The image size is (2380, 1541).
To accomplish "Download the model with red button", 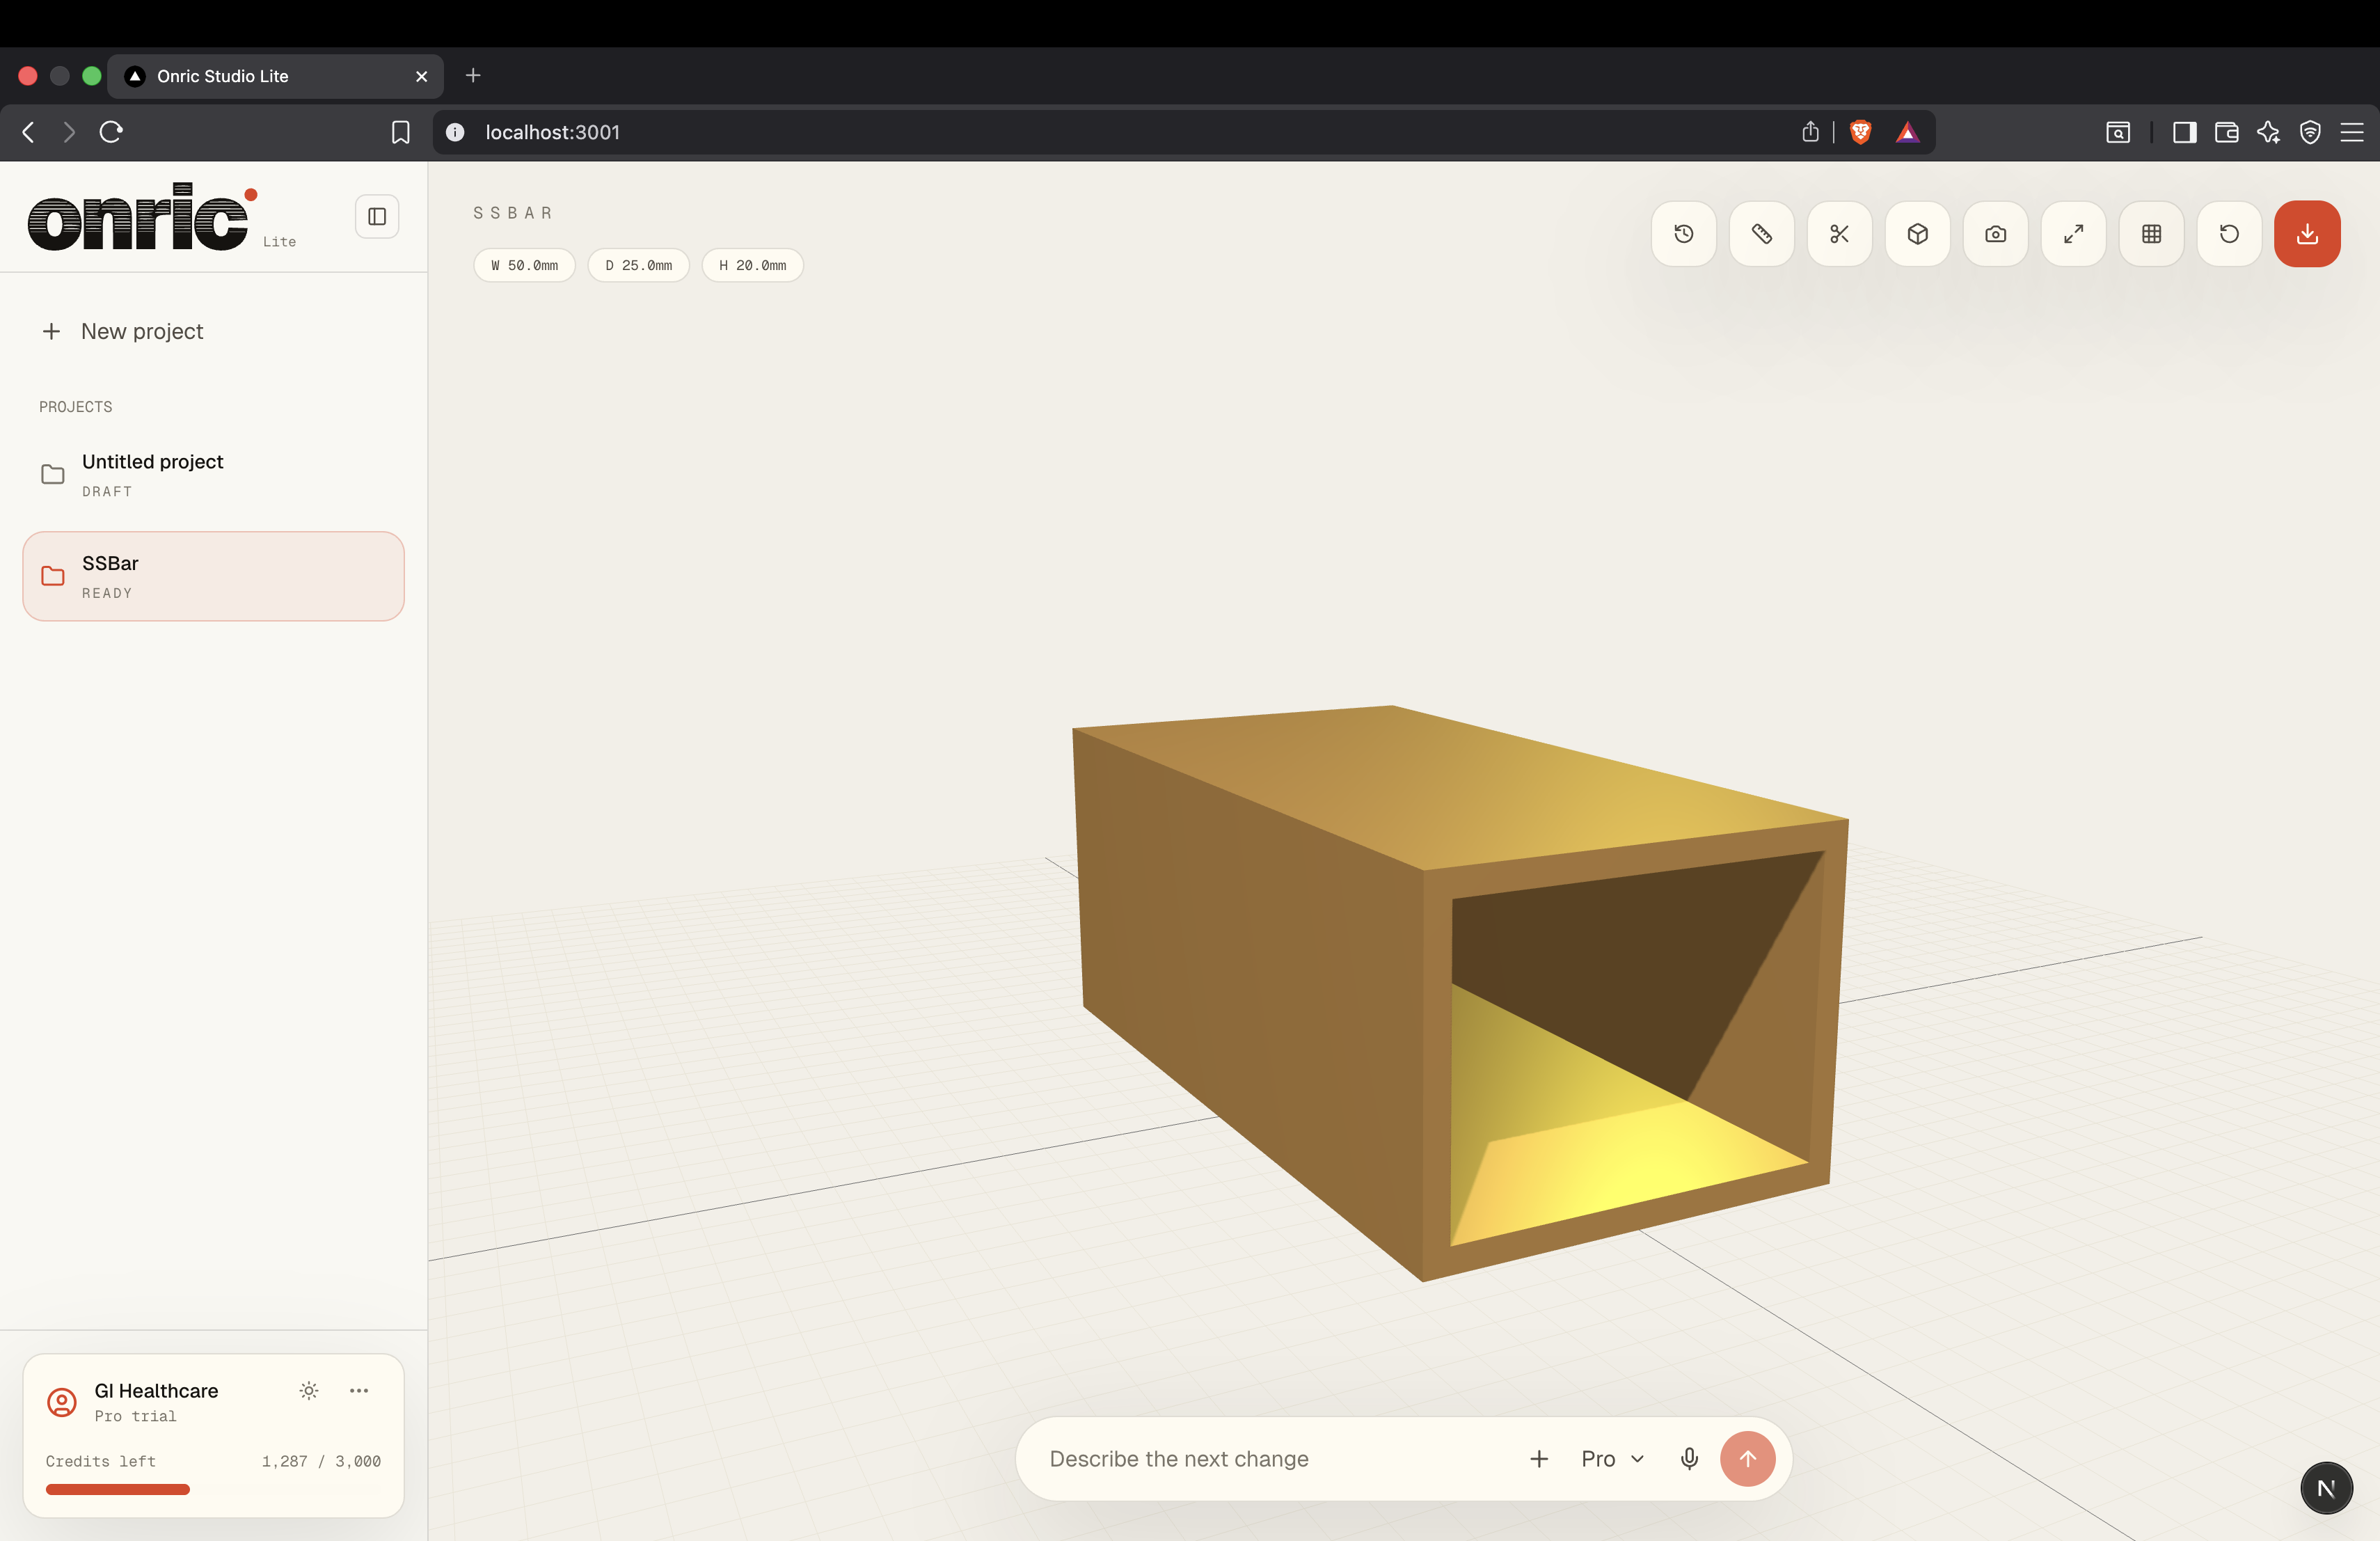I will (x=2307, y=234).
